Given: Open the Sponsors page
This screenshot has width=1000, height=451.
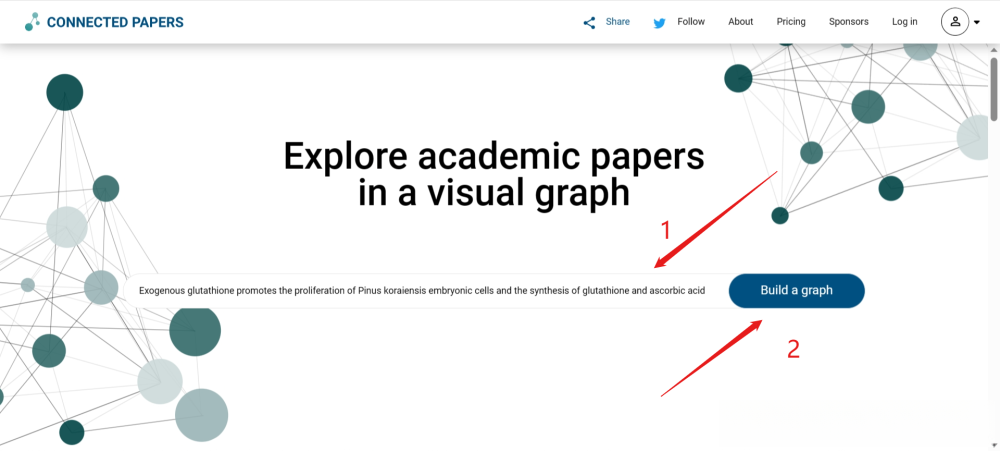Looking at the screenshot, I should (x=849, y=21).
